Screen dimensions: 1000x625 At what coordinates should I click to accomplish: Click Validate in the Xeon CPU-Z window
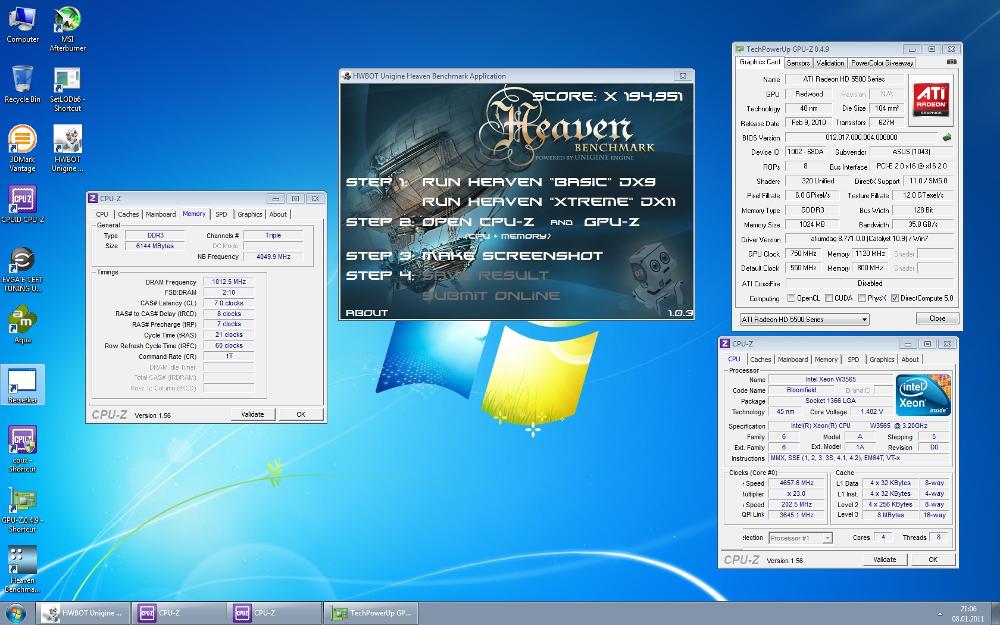coord(885,559)
